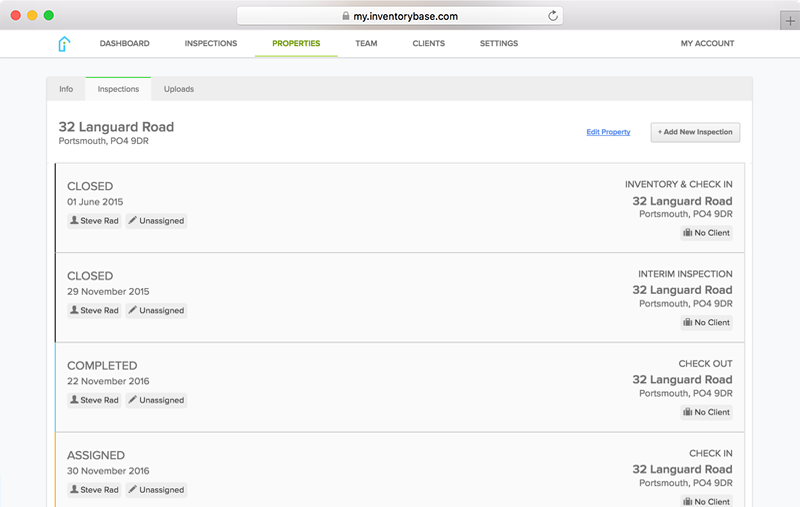Switch to the Uploads tab
800x507 pixels.
179,89
